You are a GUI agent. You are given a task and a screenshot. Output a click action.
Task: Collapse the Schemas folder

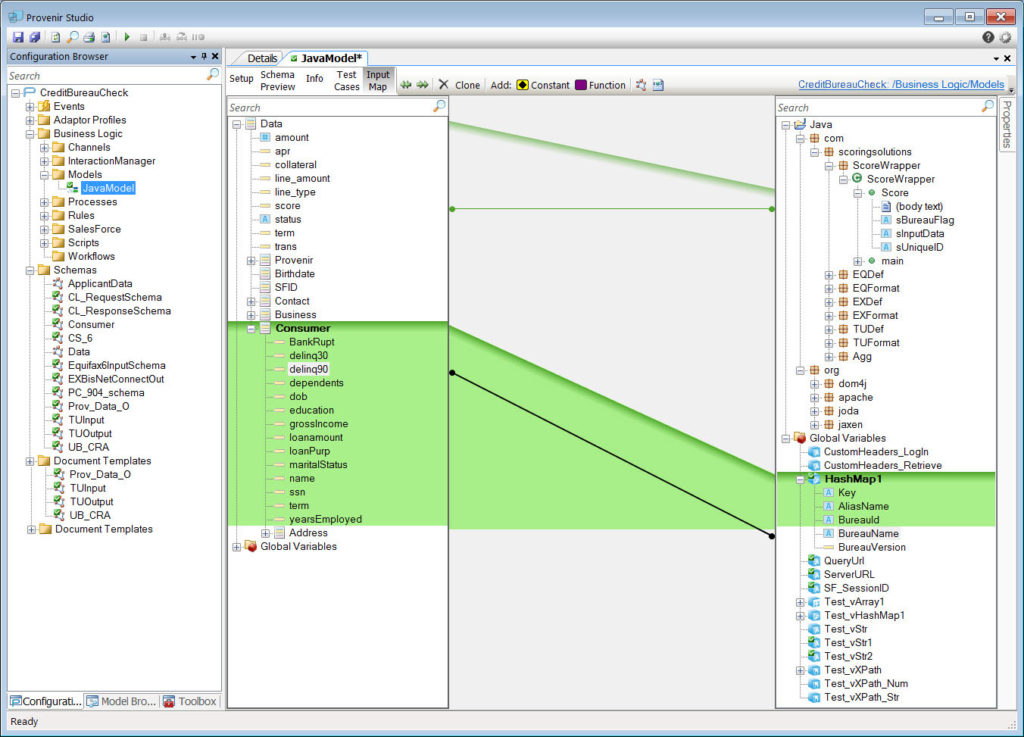pos(30,270)
